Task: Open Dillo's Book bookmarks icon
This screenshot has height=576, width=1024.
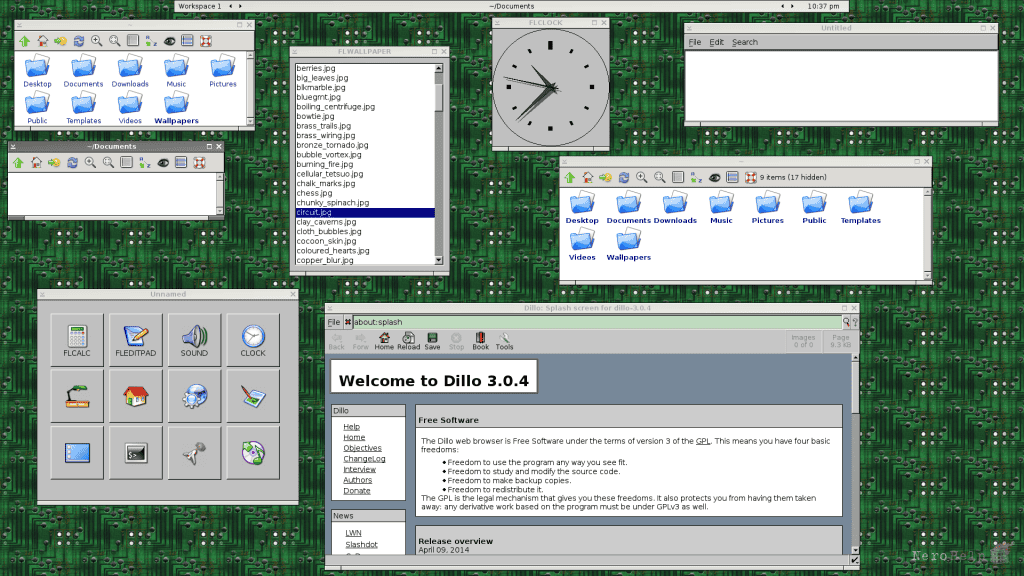Action: [481, 341]
